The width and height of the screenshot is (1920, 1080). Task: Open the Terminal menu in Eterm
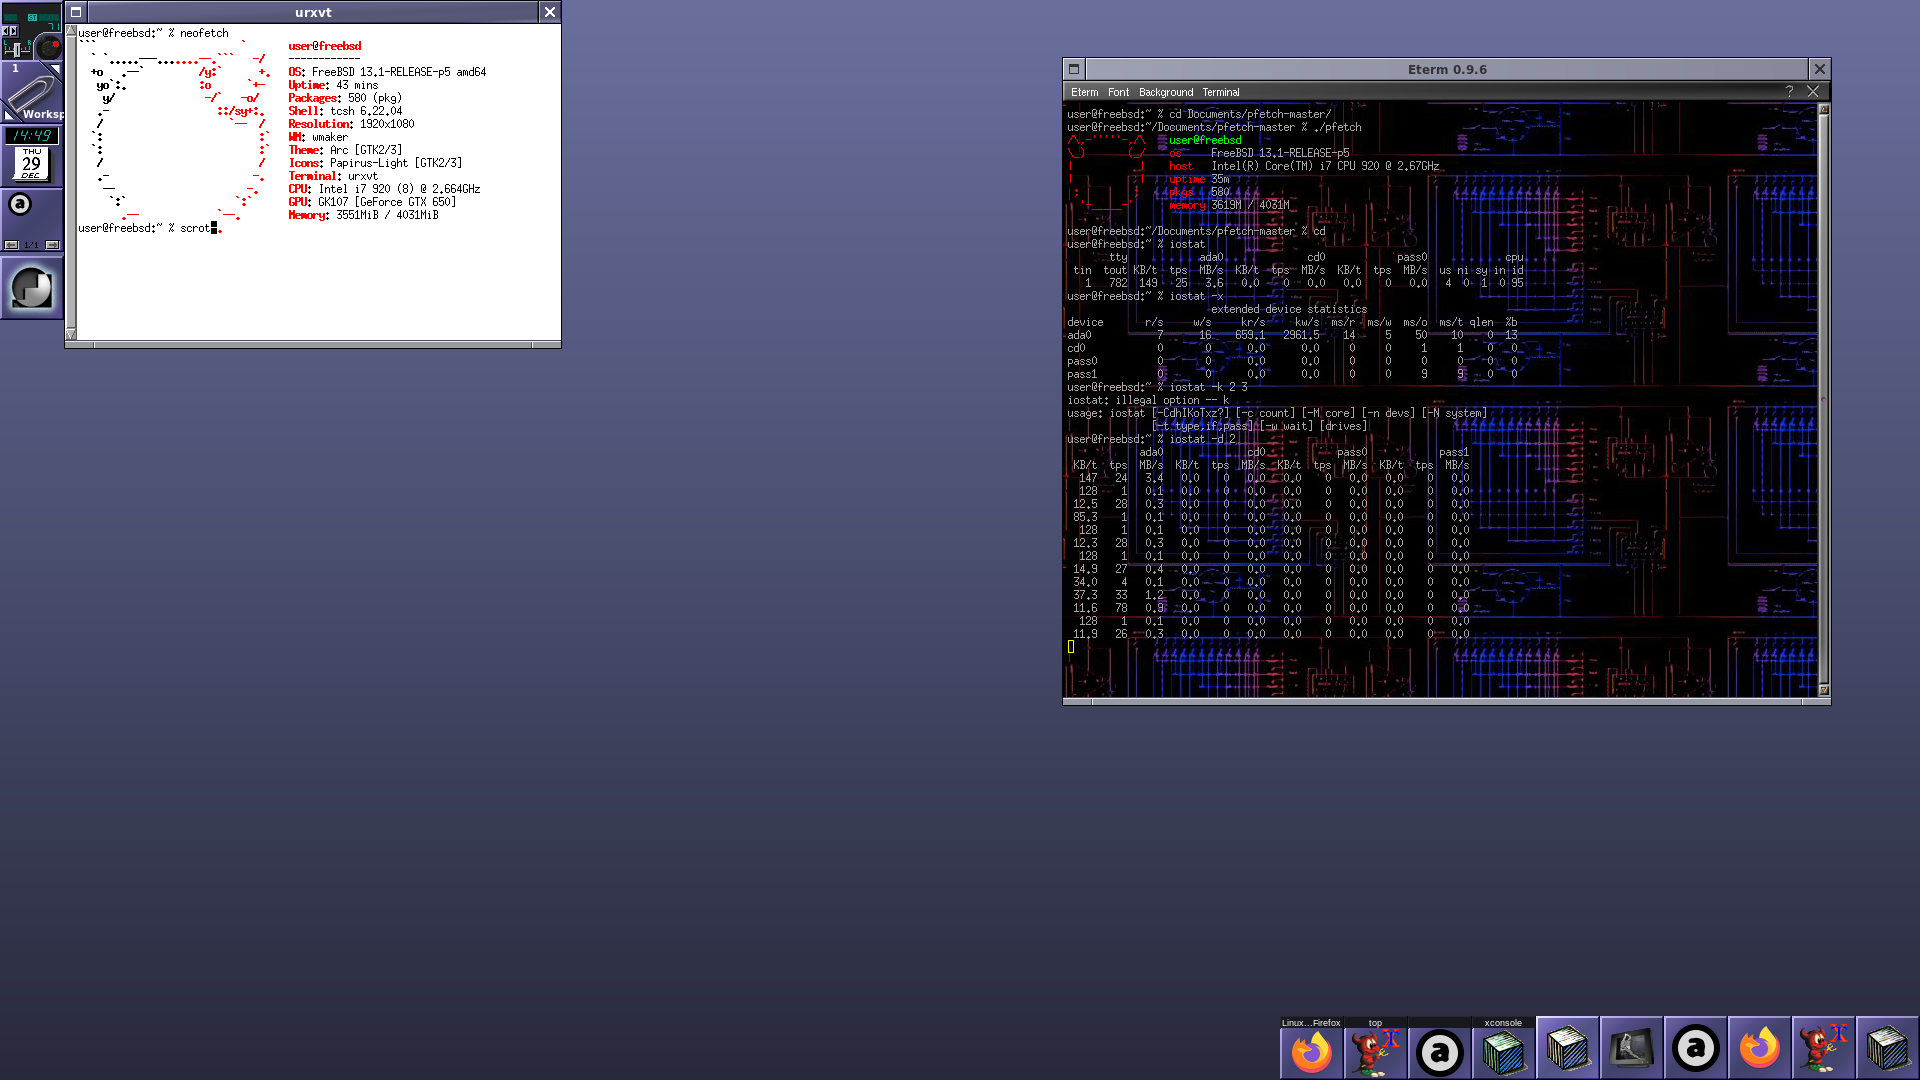pos(1221,92)
